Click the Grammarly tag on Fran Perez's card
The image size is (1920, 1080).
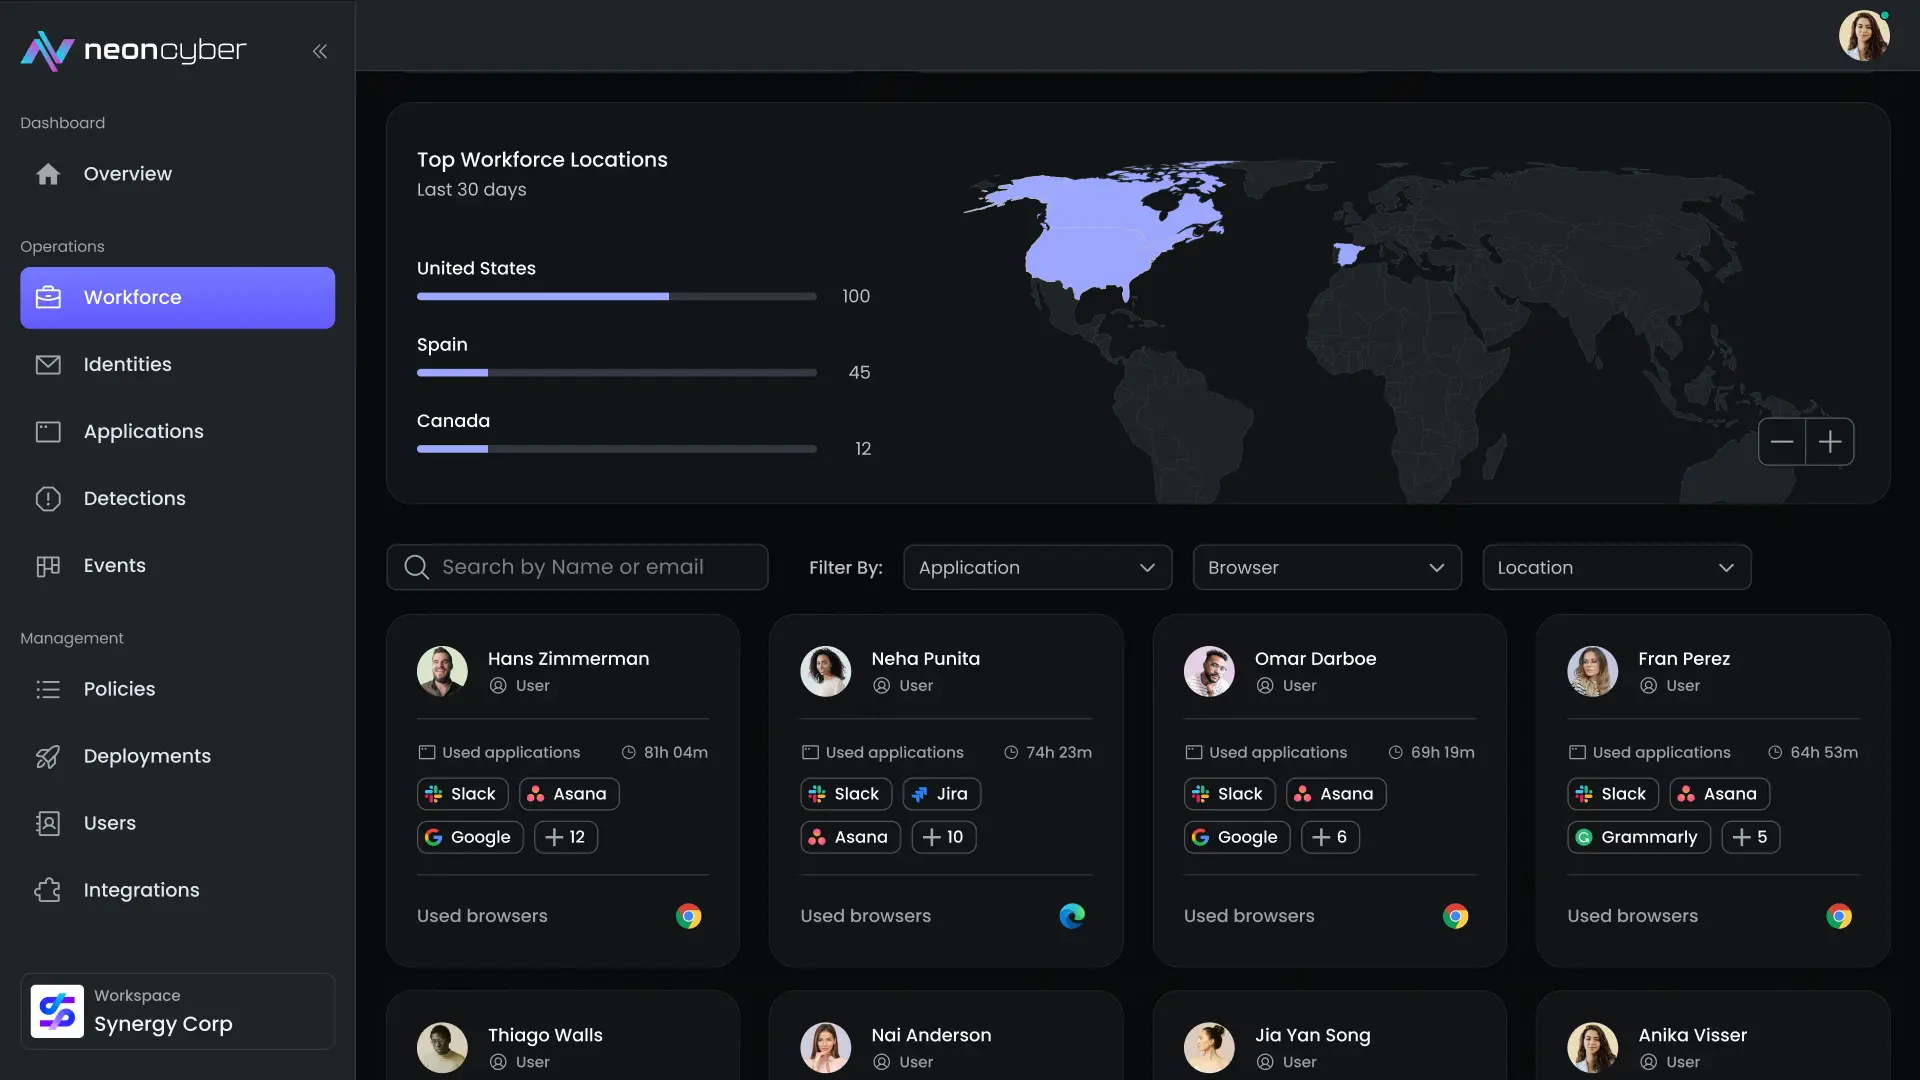point(1637,837)
